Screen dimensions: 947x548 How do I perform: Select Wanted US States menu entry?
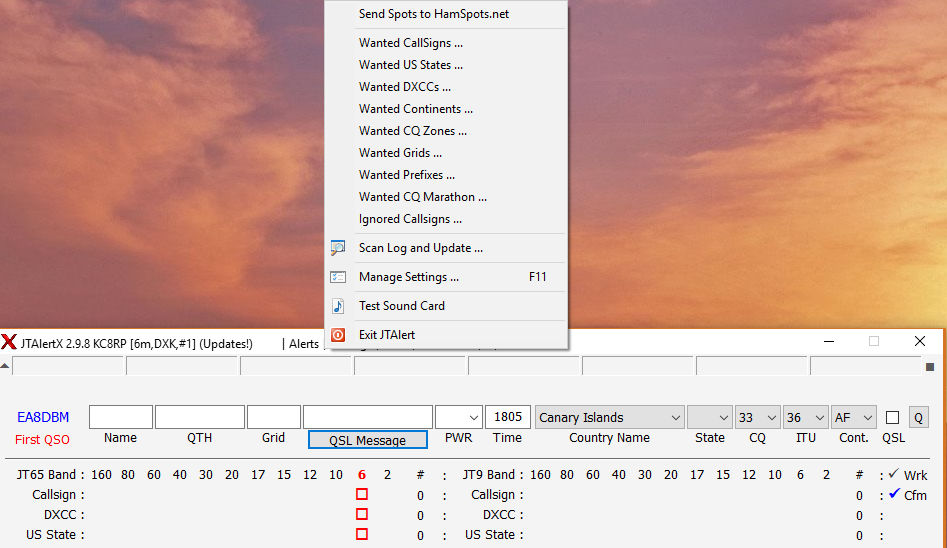[x=410, y=65]
